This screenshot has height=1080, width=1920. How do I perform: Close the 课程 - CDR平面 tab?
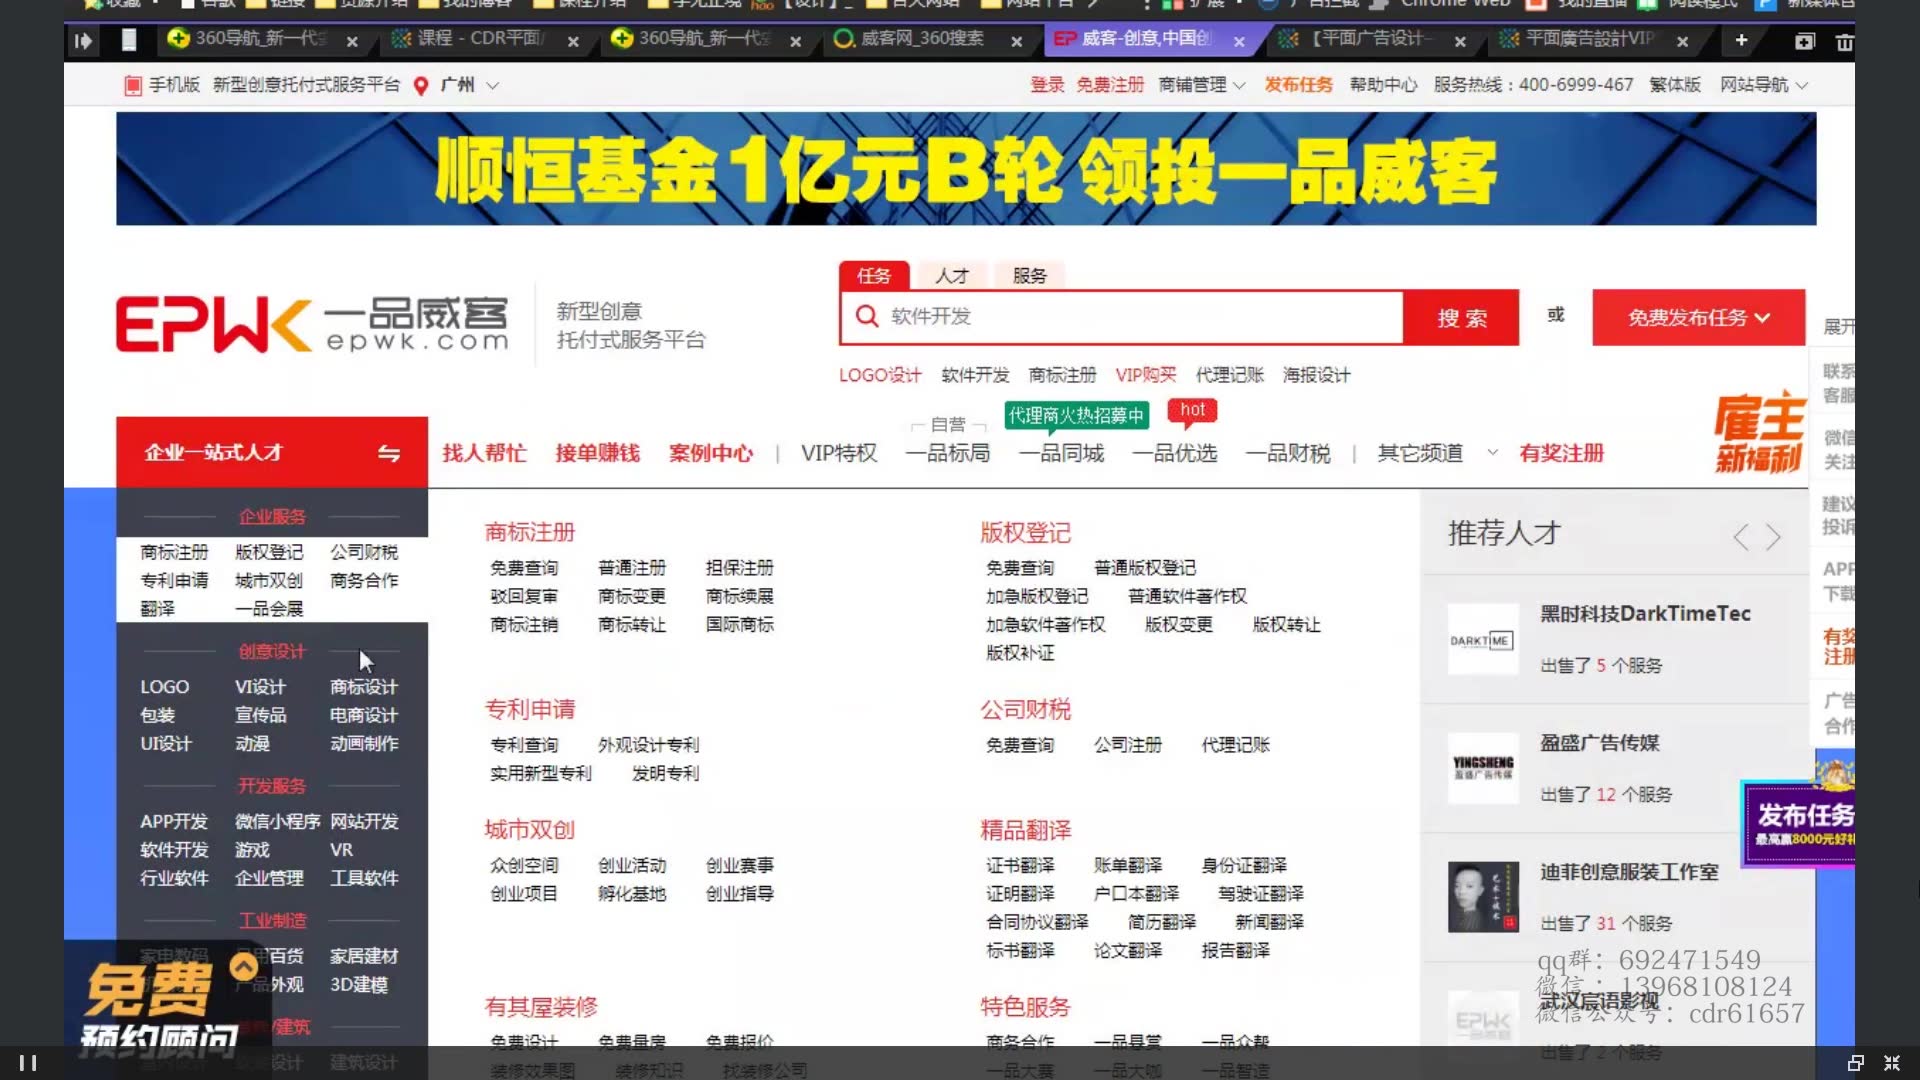(573, 41)
